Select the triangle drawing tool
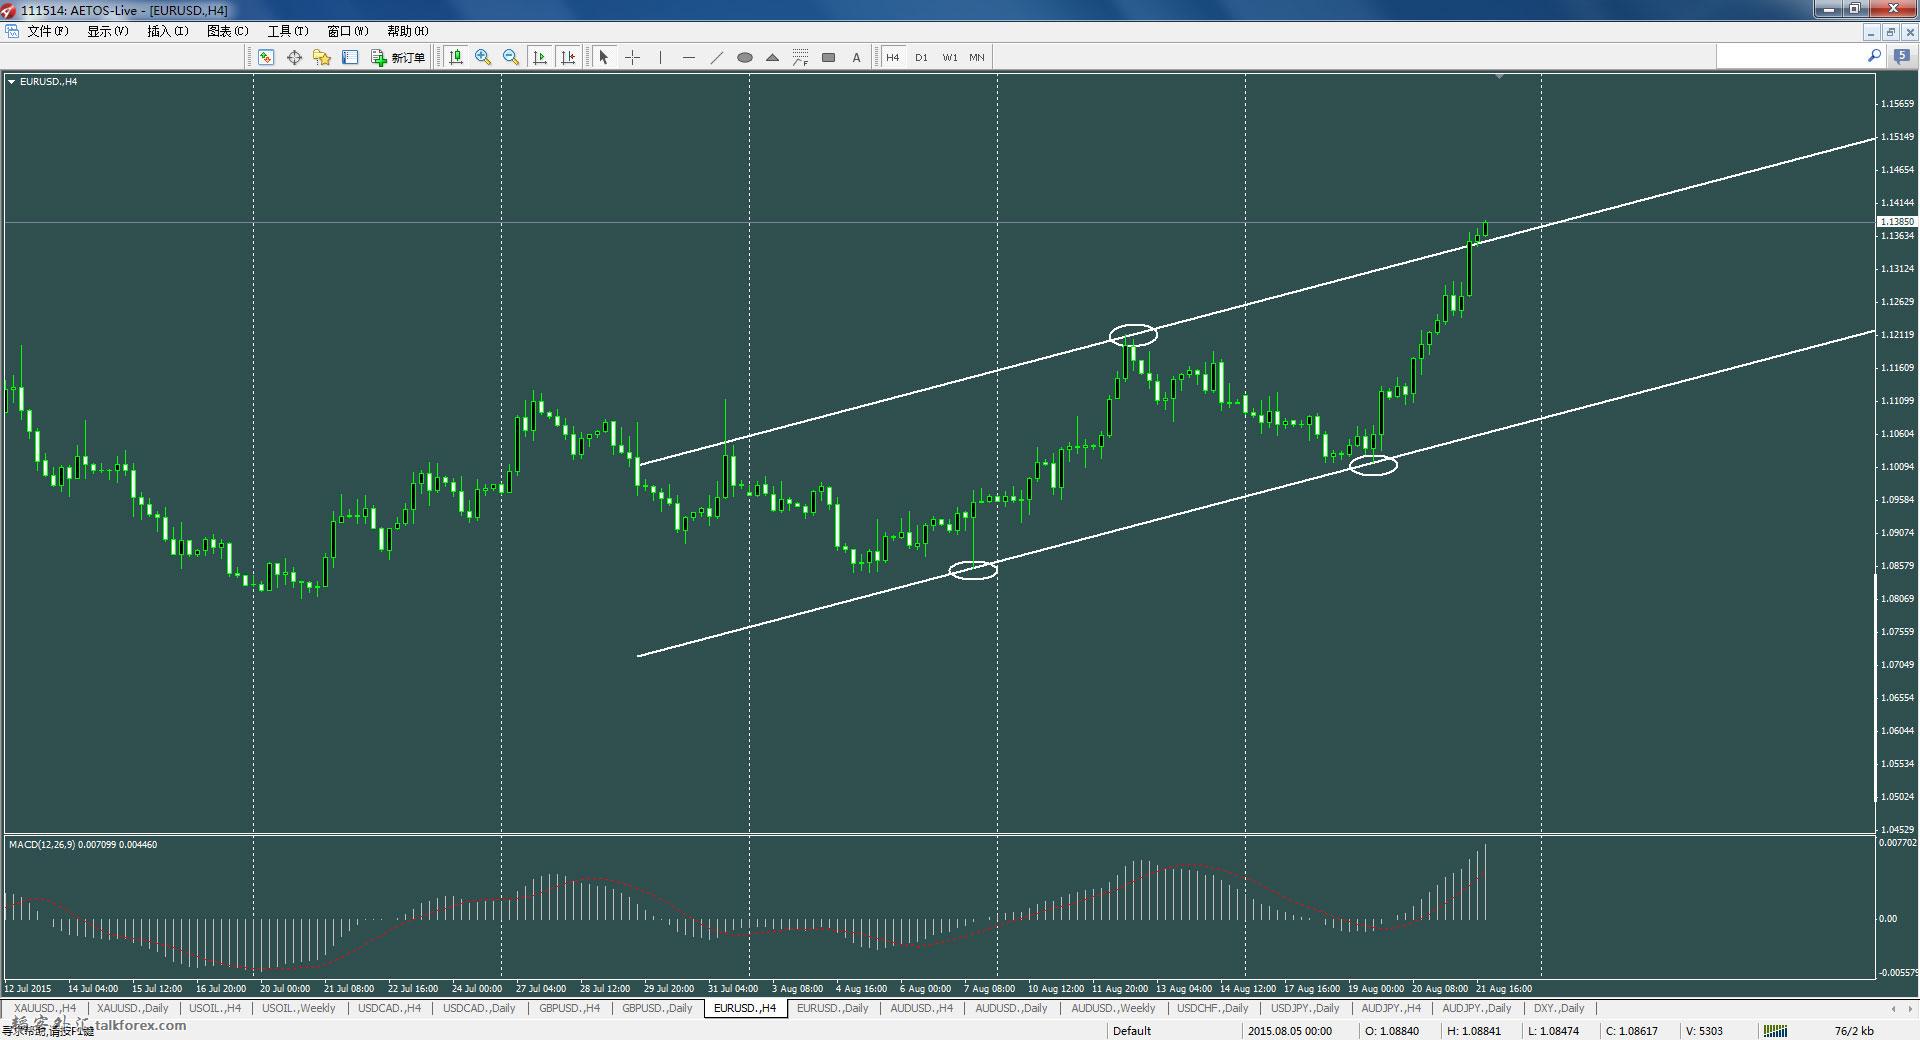Screen dimensions: 1920x1040 pyautogui.click(x=772, y=57)
